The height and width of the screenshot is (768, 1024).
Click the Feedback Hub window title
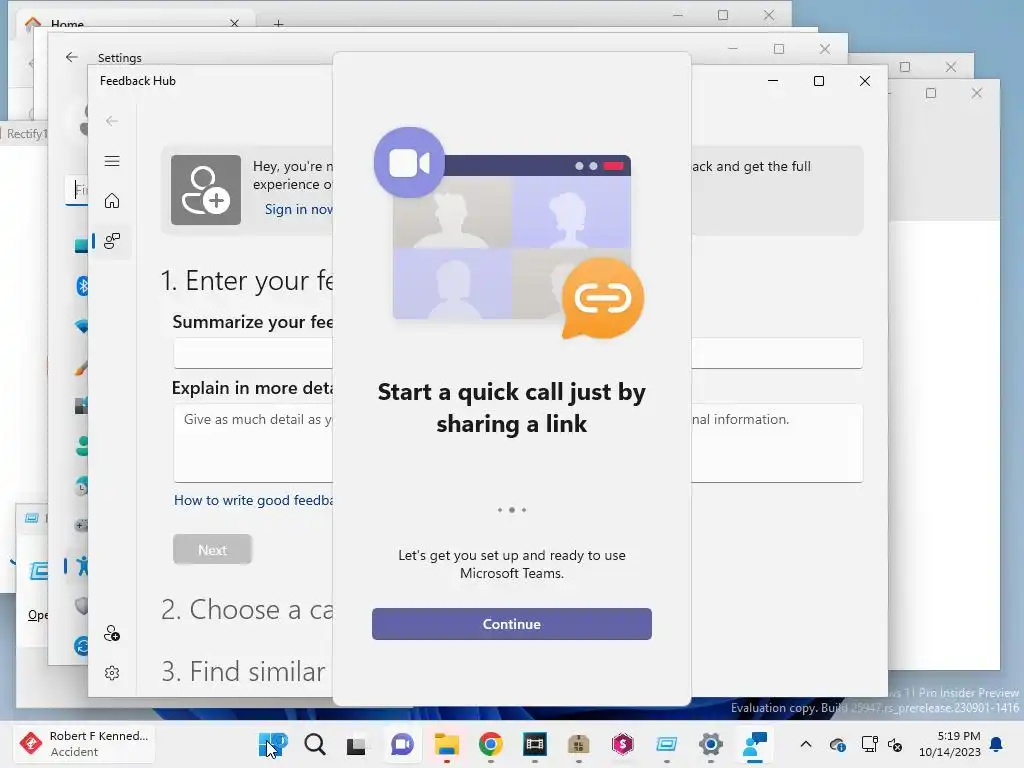point(138,81)
